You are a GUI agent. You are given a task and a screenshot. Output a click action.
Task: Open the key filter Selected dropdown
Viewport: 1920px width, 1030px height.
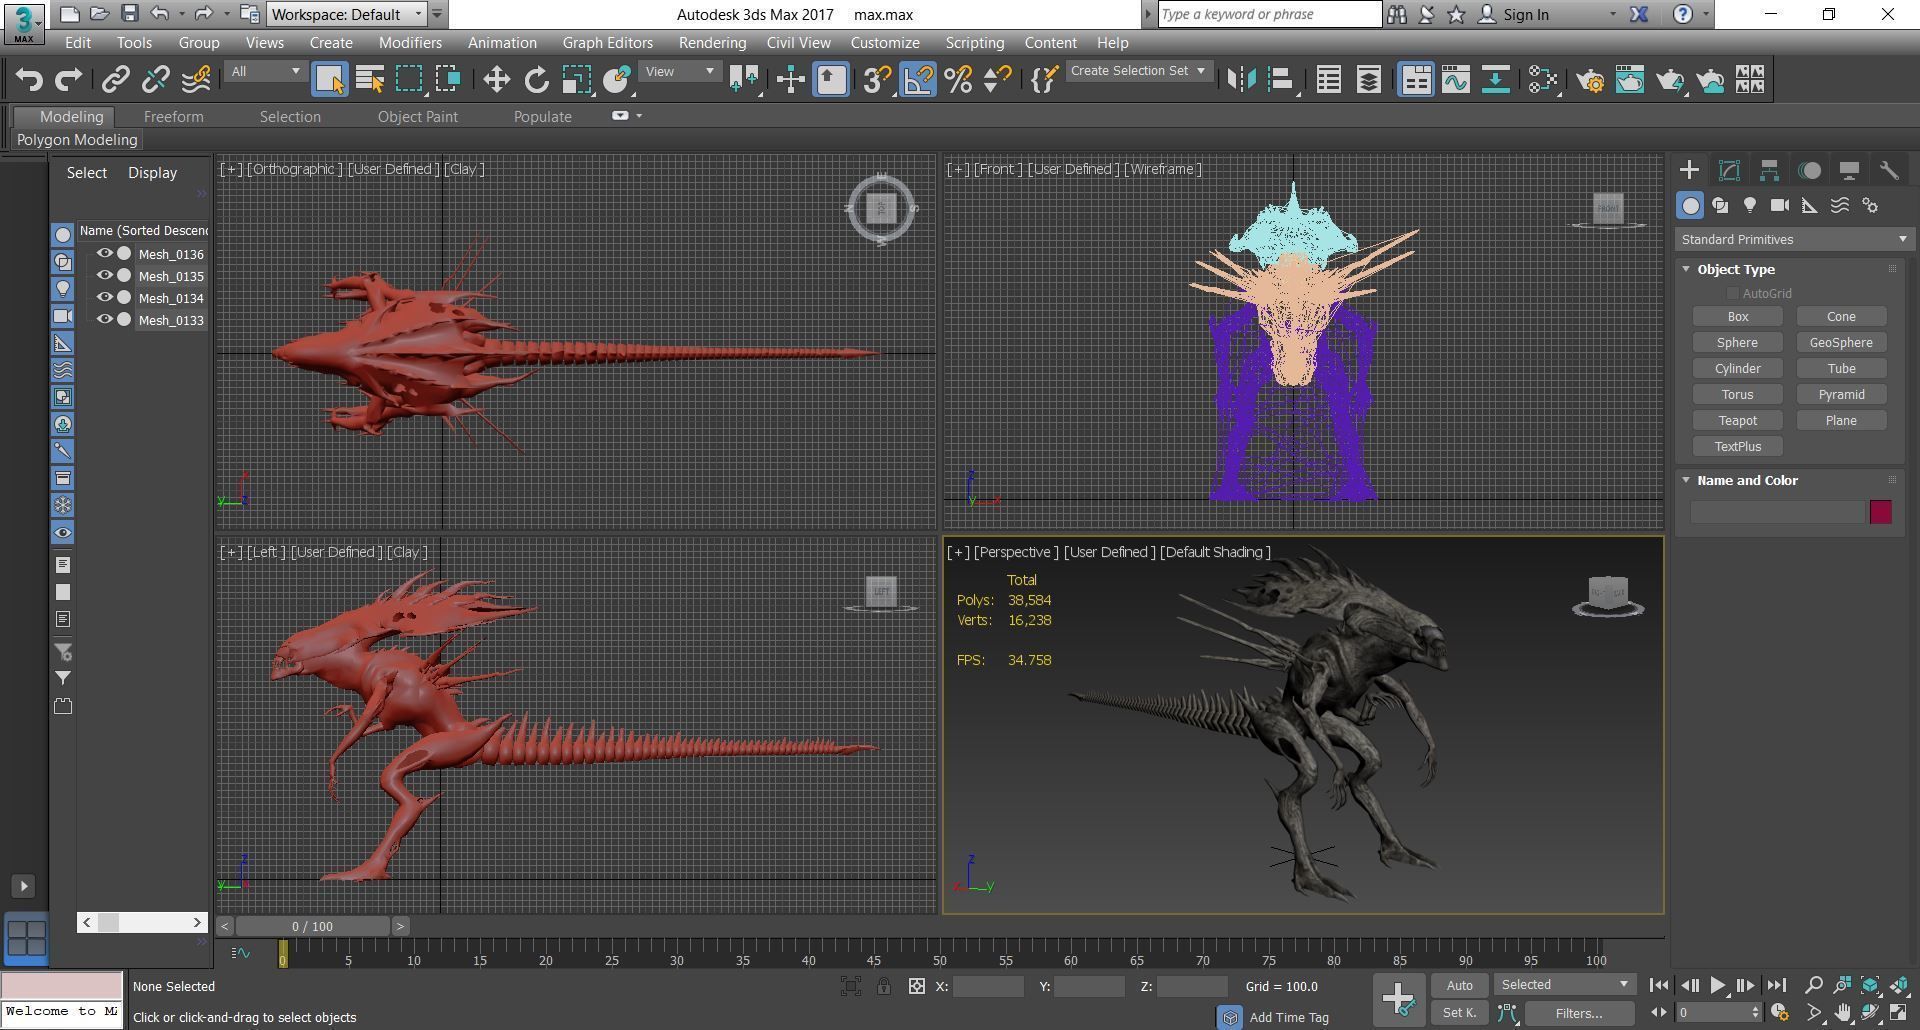point(1565,985)
